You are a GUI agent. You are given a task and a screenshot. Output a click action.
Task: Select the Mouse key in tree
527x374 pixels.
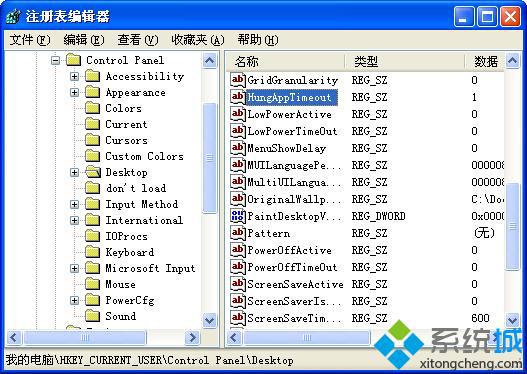120,284
